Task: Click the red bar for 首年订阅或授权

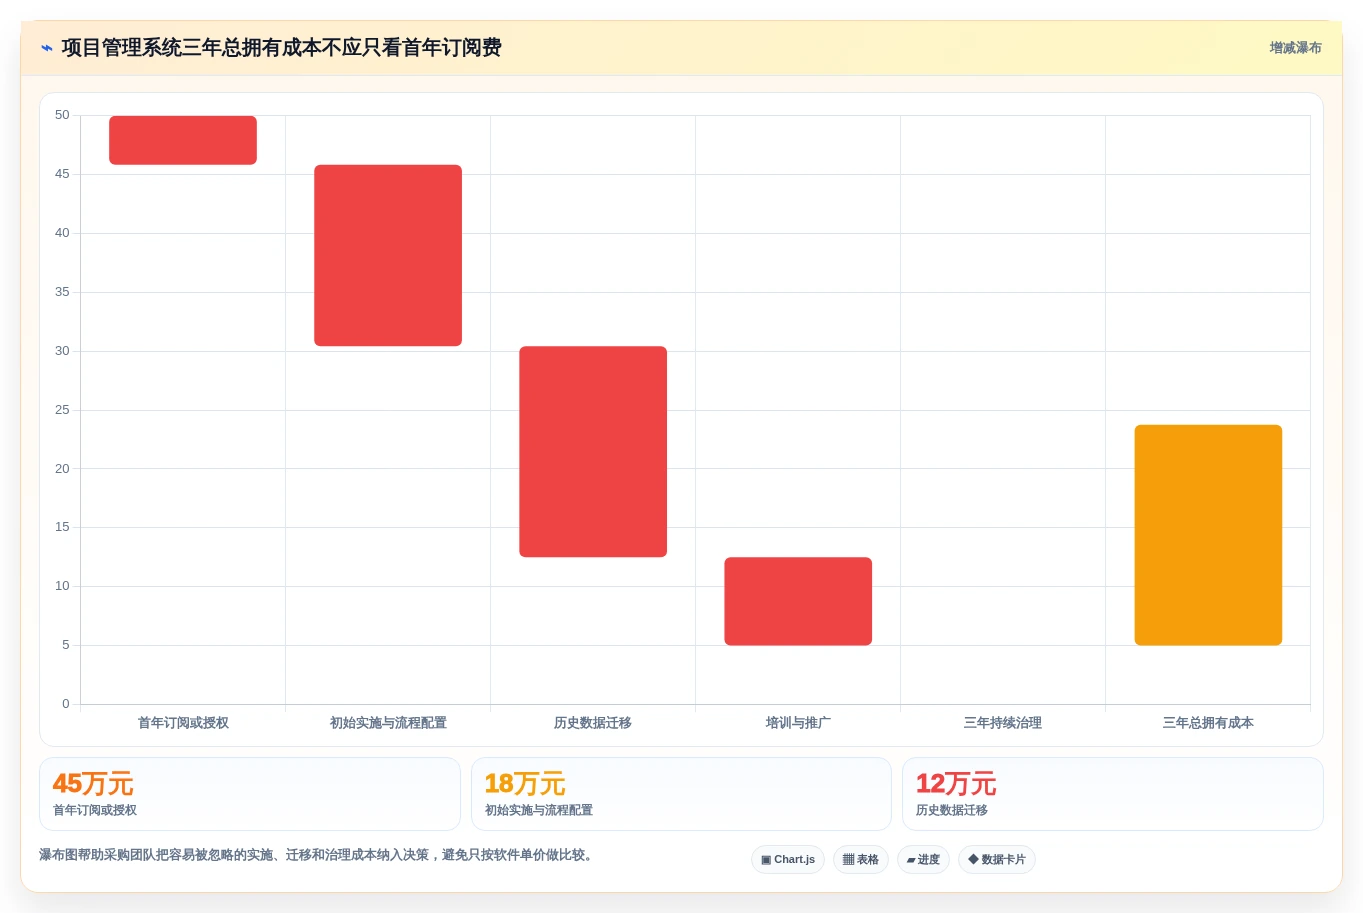Action: point(183,140)
